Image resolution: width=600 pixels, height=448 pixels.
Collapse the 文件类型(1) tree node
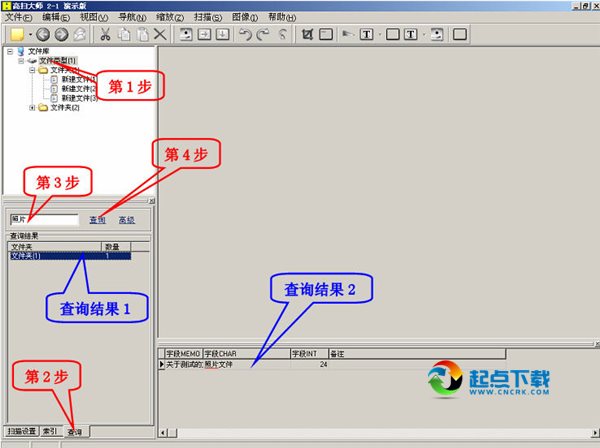click(x=21, y=61)
